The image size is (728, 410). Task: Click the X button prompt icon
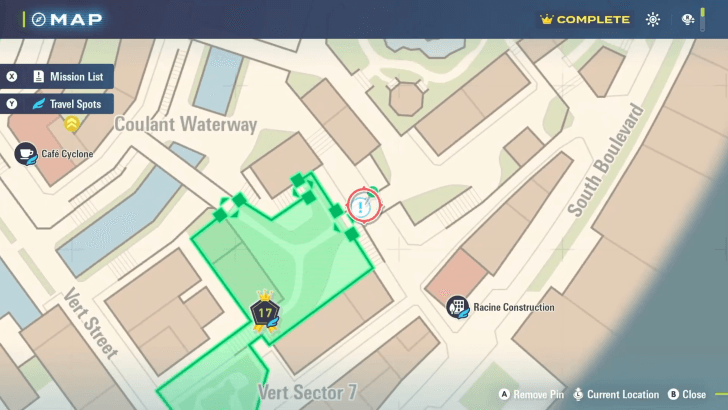(12, 77)
